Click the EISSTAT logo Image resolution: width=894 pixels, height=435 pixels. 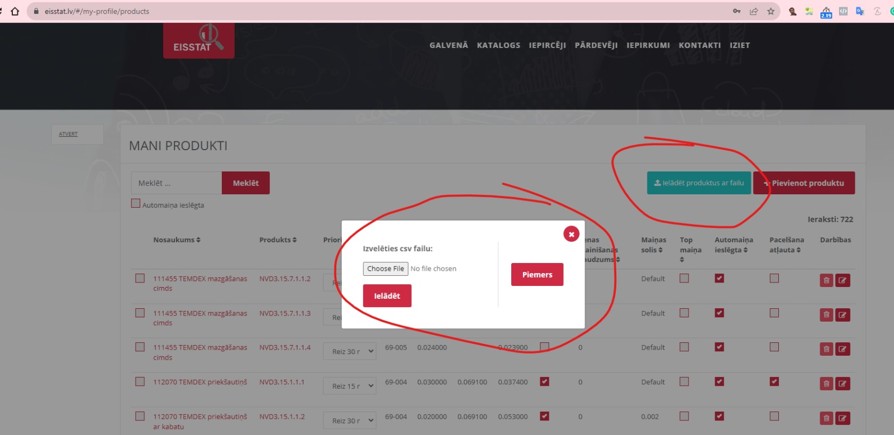pyautogui.click(x=199, y=40)
